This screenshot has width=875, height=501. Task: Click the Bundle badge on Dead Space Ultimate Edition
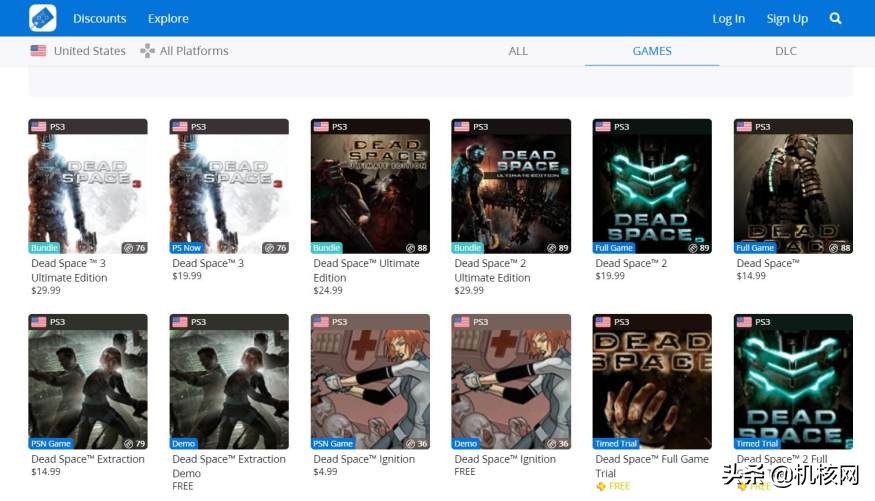pyautogui.click(x=326, y=248)
